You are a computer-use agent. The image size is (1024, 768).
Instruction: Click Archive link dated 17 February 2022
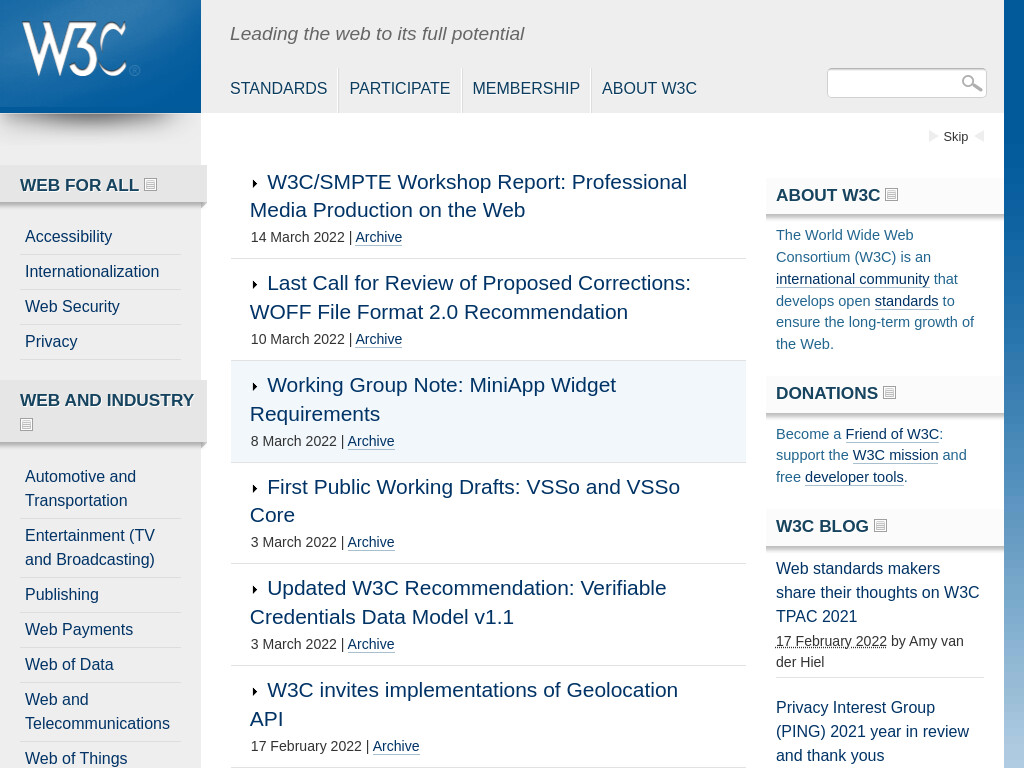(396, 746)
